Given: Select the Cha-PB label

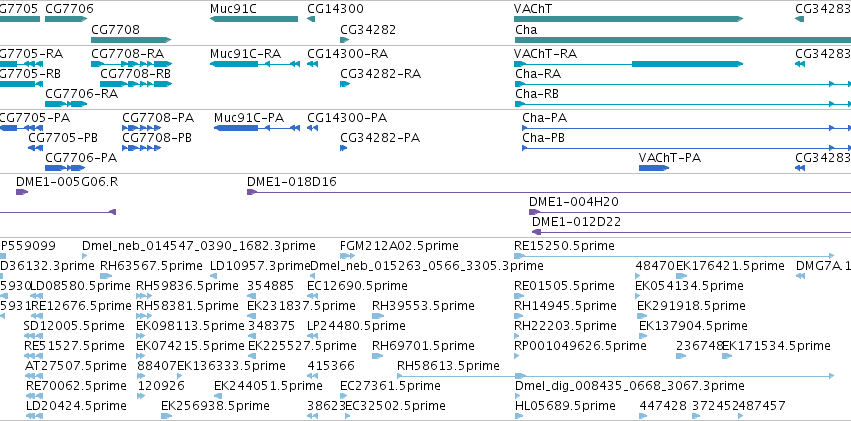Looking at the screenshot, I should click(x=543, y=138).
